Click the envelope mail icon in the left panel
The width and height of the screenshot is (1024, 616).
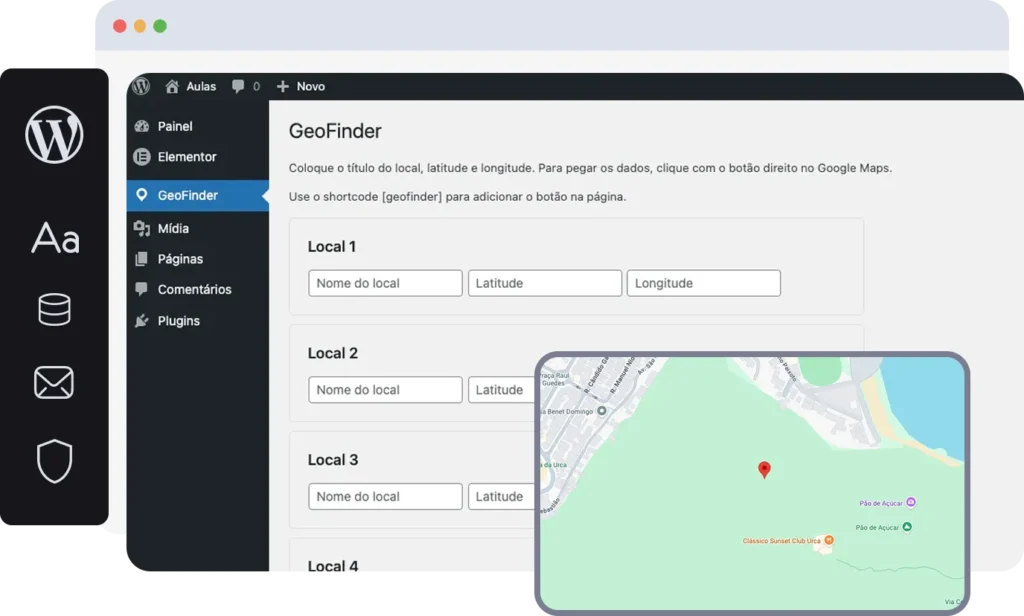pos(54,382)
